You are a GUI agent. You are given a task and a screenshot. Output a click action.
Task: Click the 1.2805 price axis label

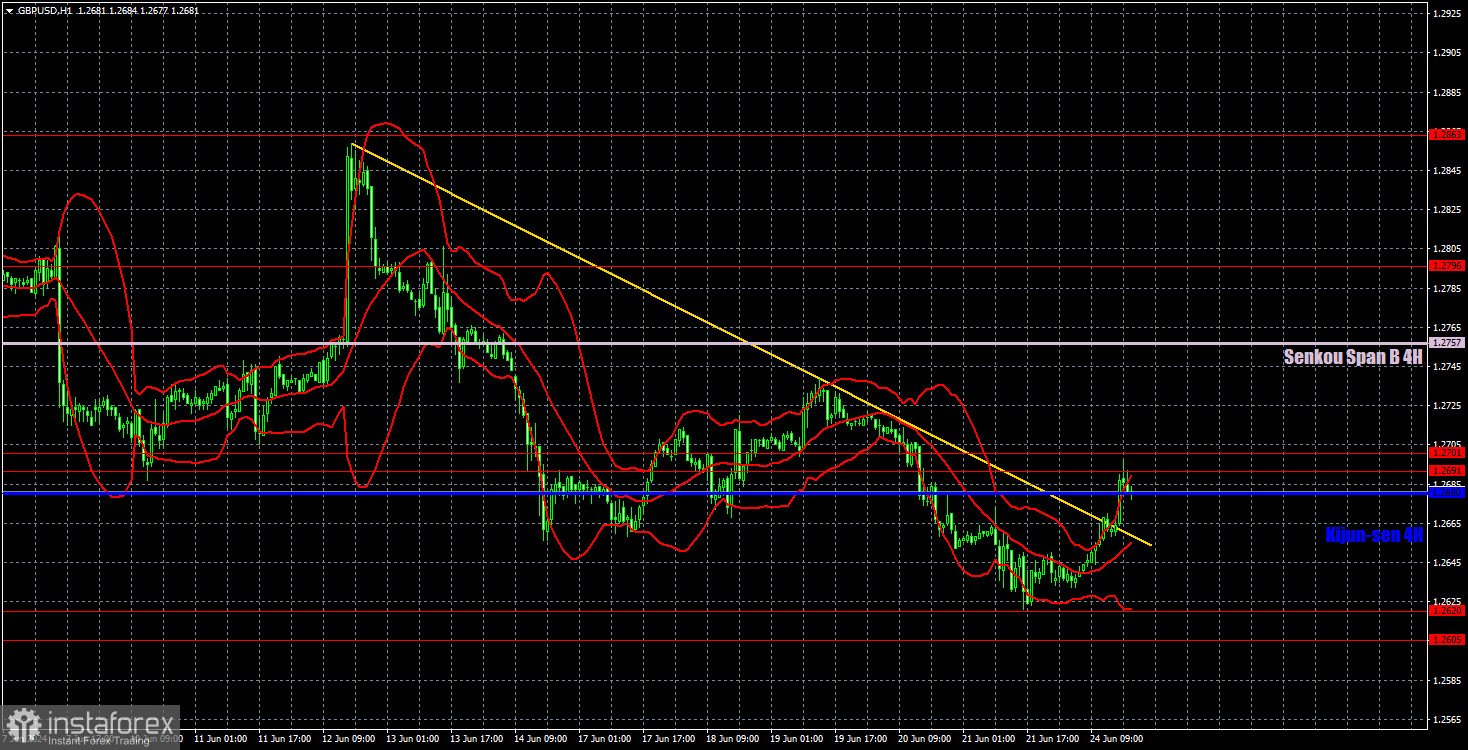pos(1447,249)
